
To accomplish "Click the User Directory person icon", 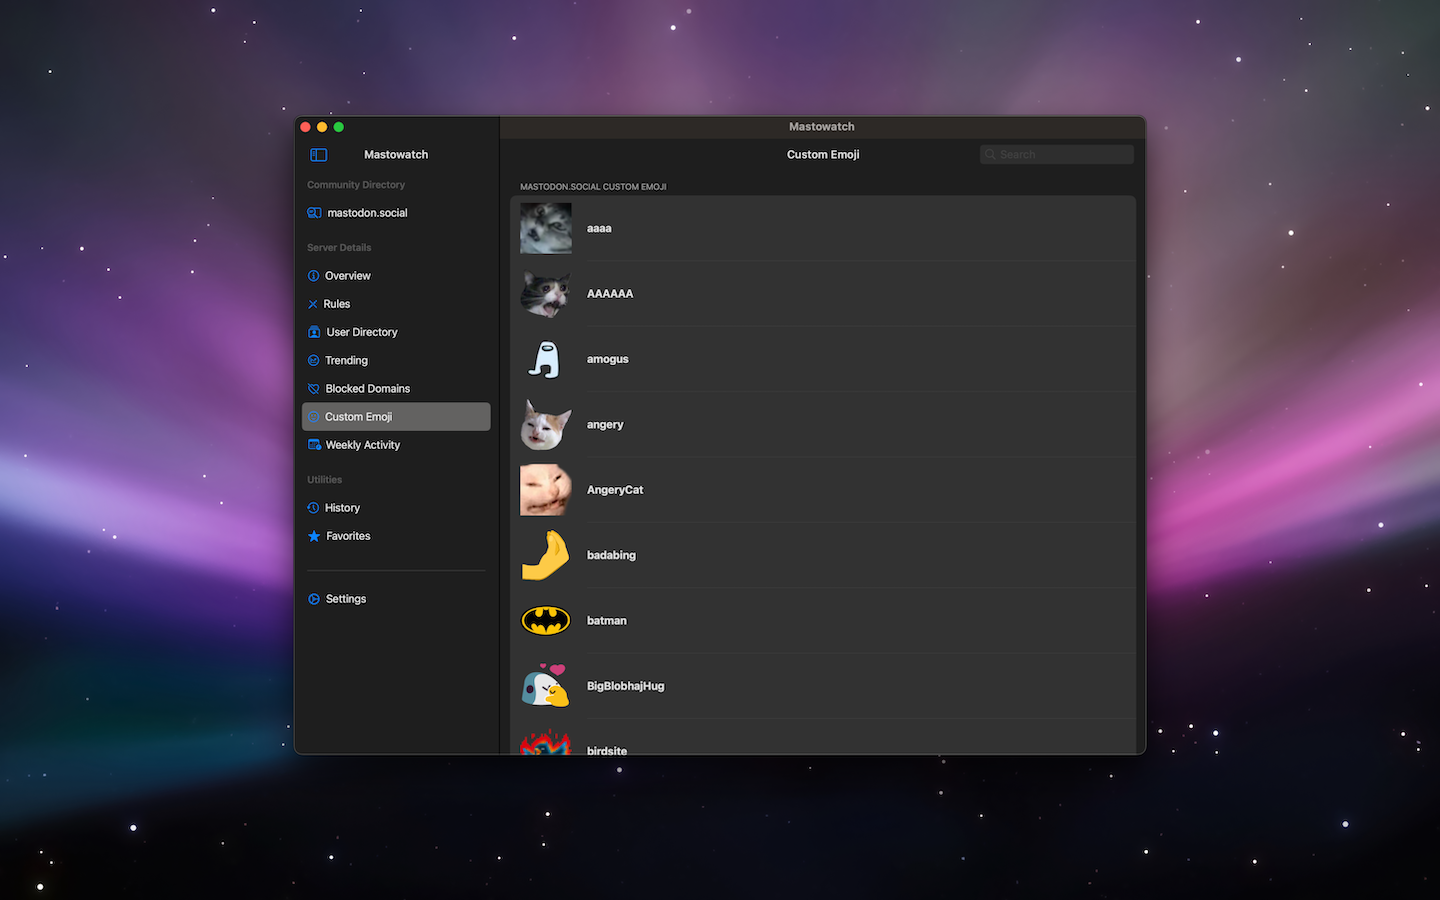I will coord(314,332).
